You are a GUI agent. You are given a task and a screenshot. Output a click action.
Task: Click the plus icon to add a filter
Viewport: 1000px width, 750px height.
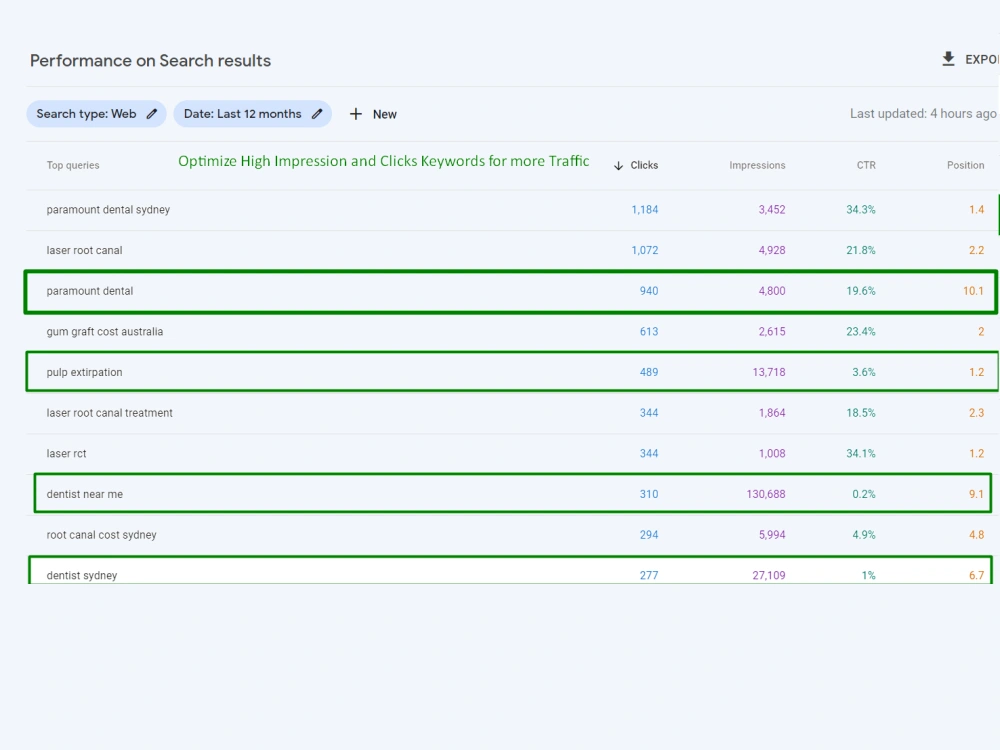[356, 114]
